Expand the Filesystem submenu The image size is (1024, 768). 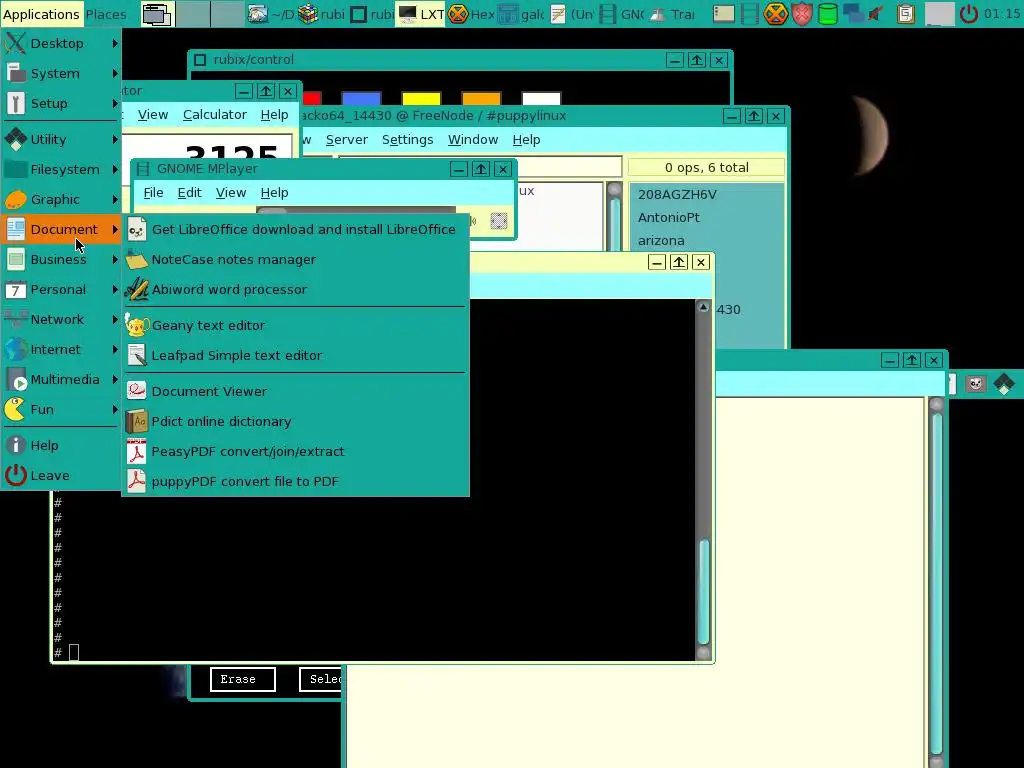(61, 169)
